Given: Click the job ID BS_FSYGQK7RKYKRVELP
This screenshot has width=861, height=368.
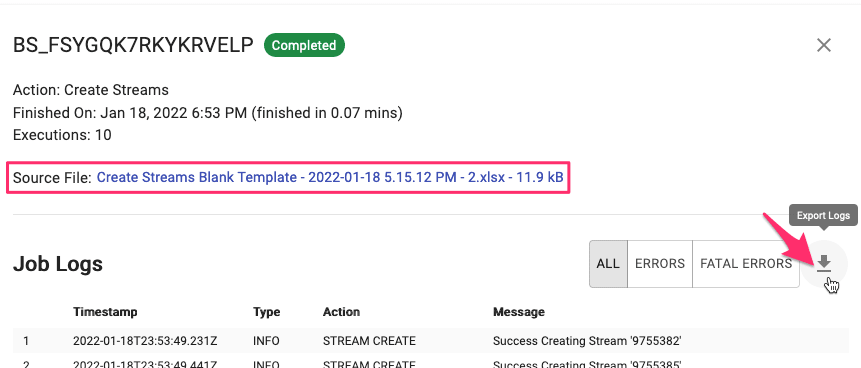Looking at the screenshot, I should click(x=133, y=46).
